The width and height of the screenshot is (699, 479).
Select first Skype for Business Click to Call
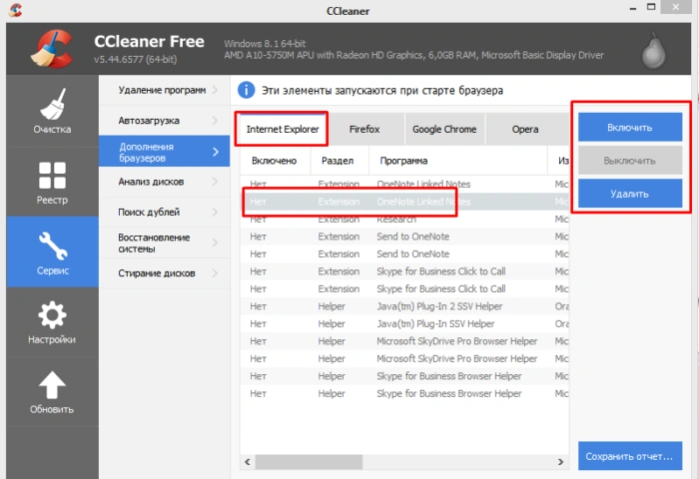[x=405, y=271]
